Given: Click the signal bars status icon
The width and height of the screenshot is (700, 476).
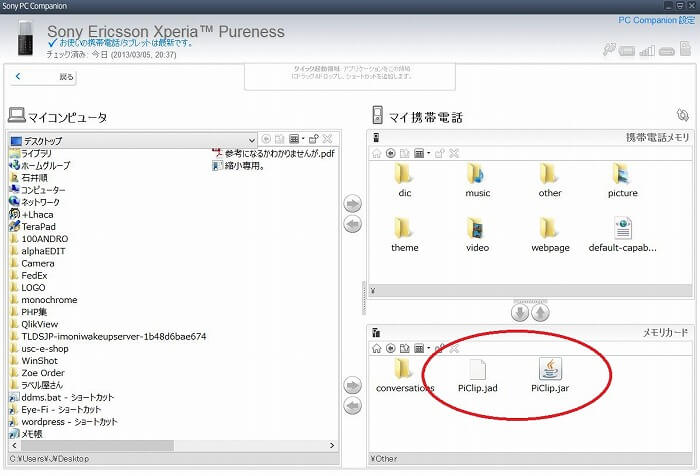Looking at the screenshot, I should point(647,50).
